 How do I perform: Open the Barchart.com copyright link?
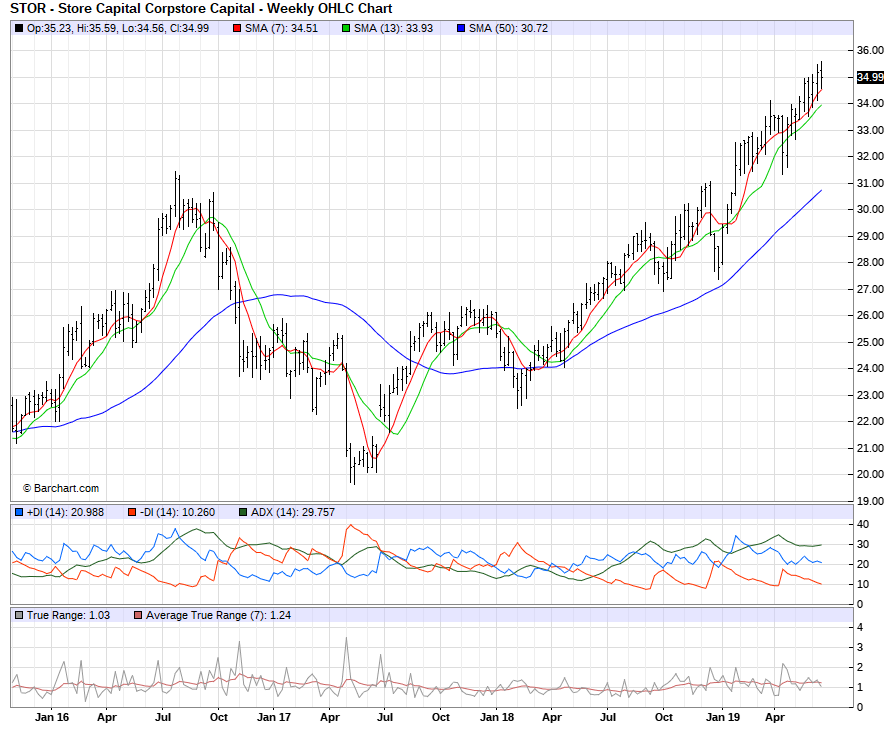[61, 488]
